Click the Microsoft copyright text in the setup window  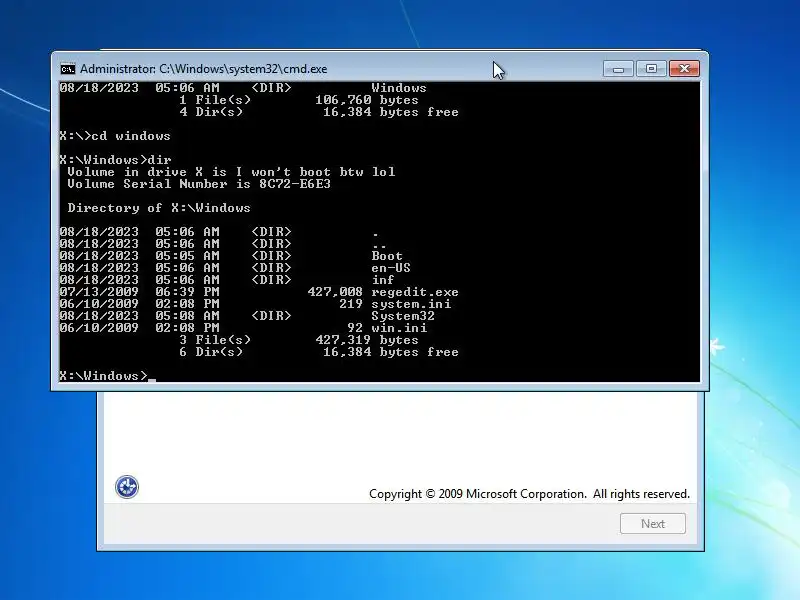click(x=529, y=494)
